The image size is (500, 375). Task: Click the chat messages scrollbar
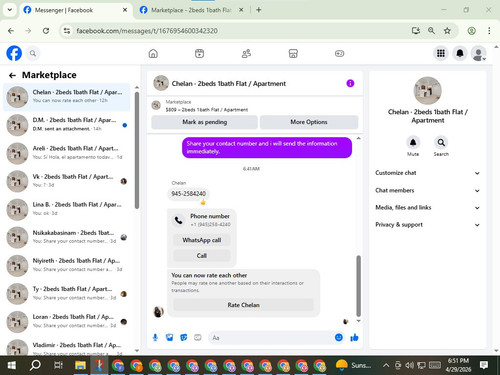359,286
